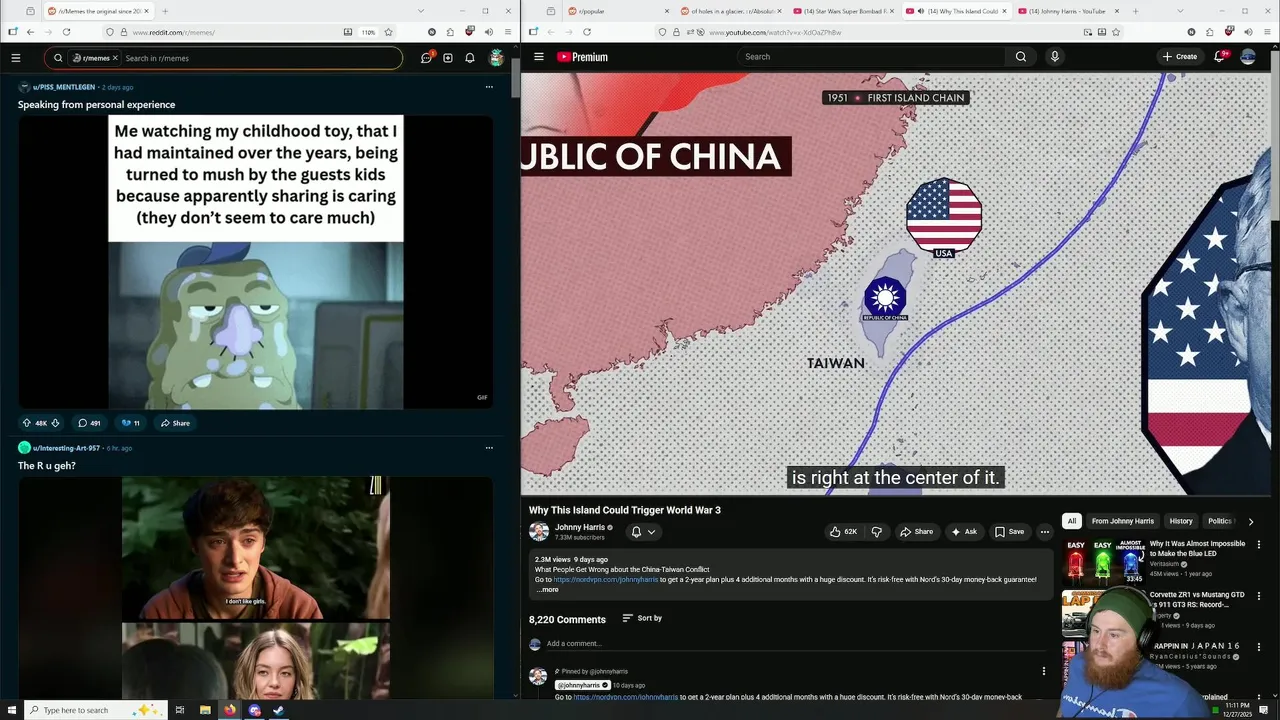This screenshot has height=720, width=1280.
Task: Click the Taiwan map video player
Action: click(x=898, y=284)
